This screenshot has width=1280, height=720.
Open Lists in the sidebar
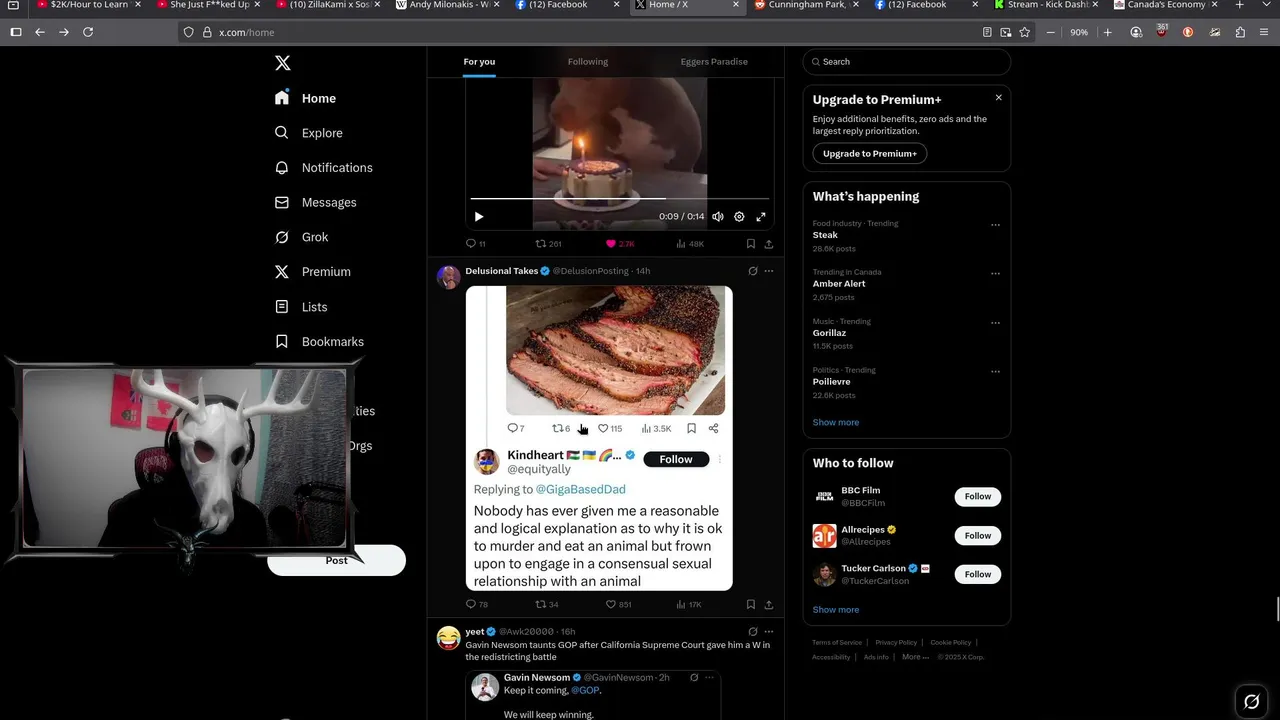click(300, 307)
